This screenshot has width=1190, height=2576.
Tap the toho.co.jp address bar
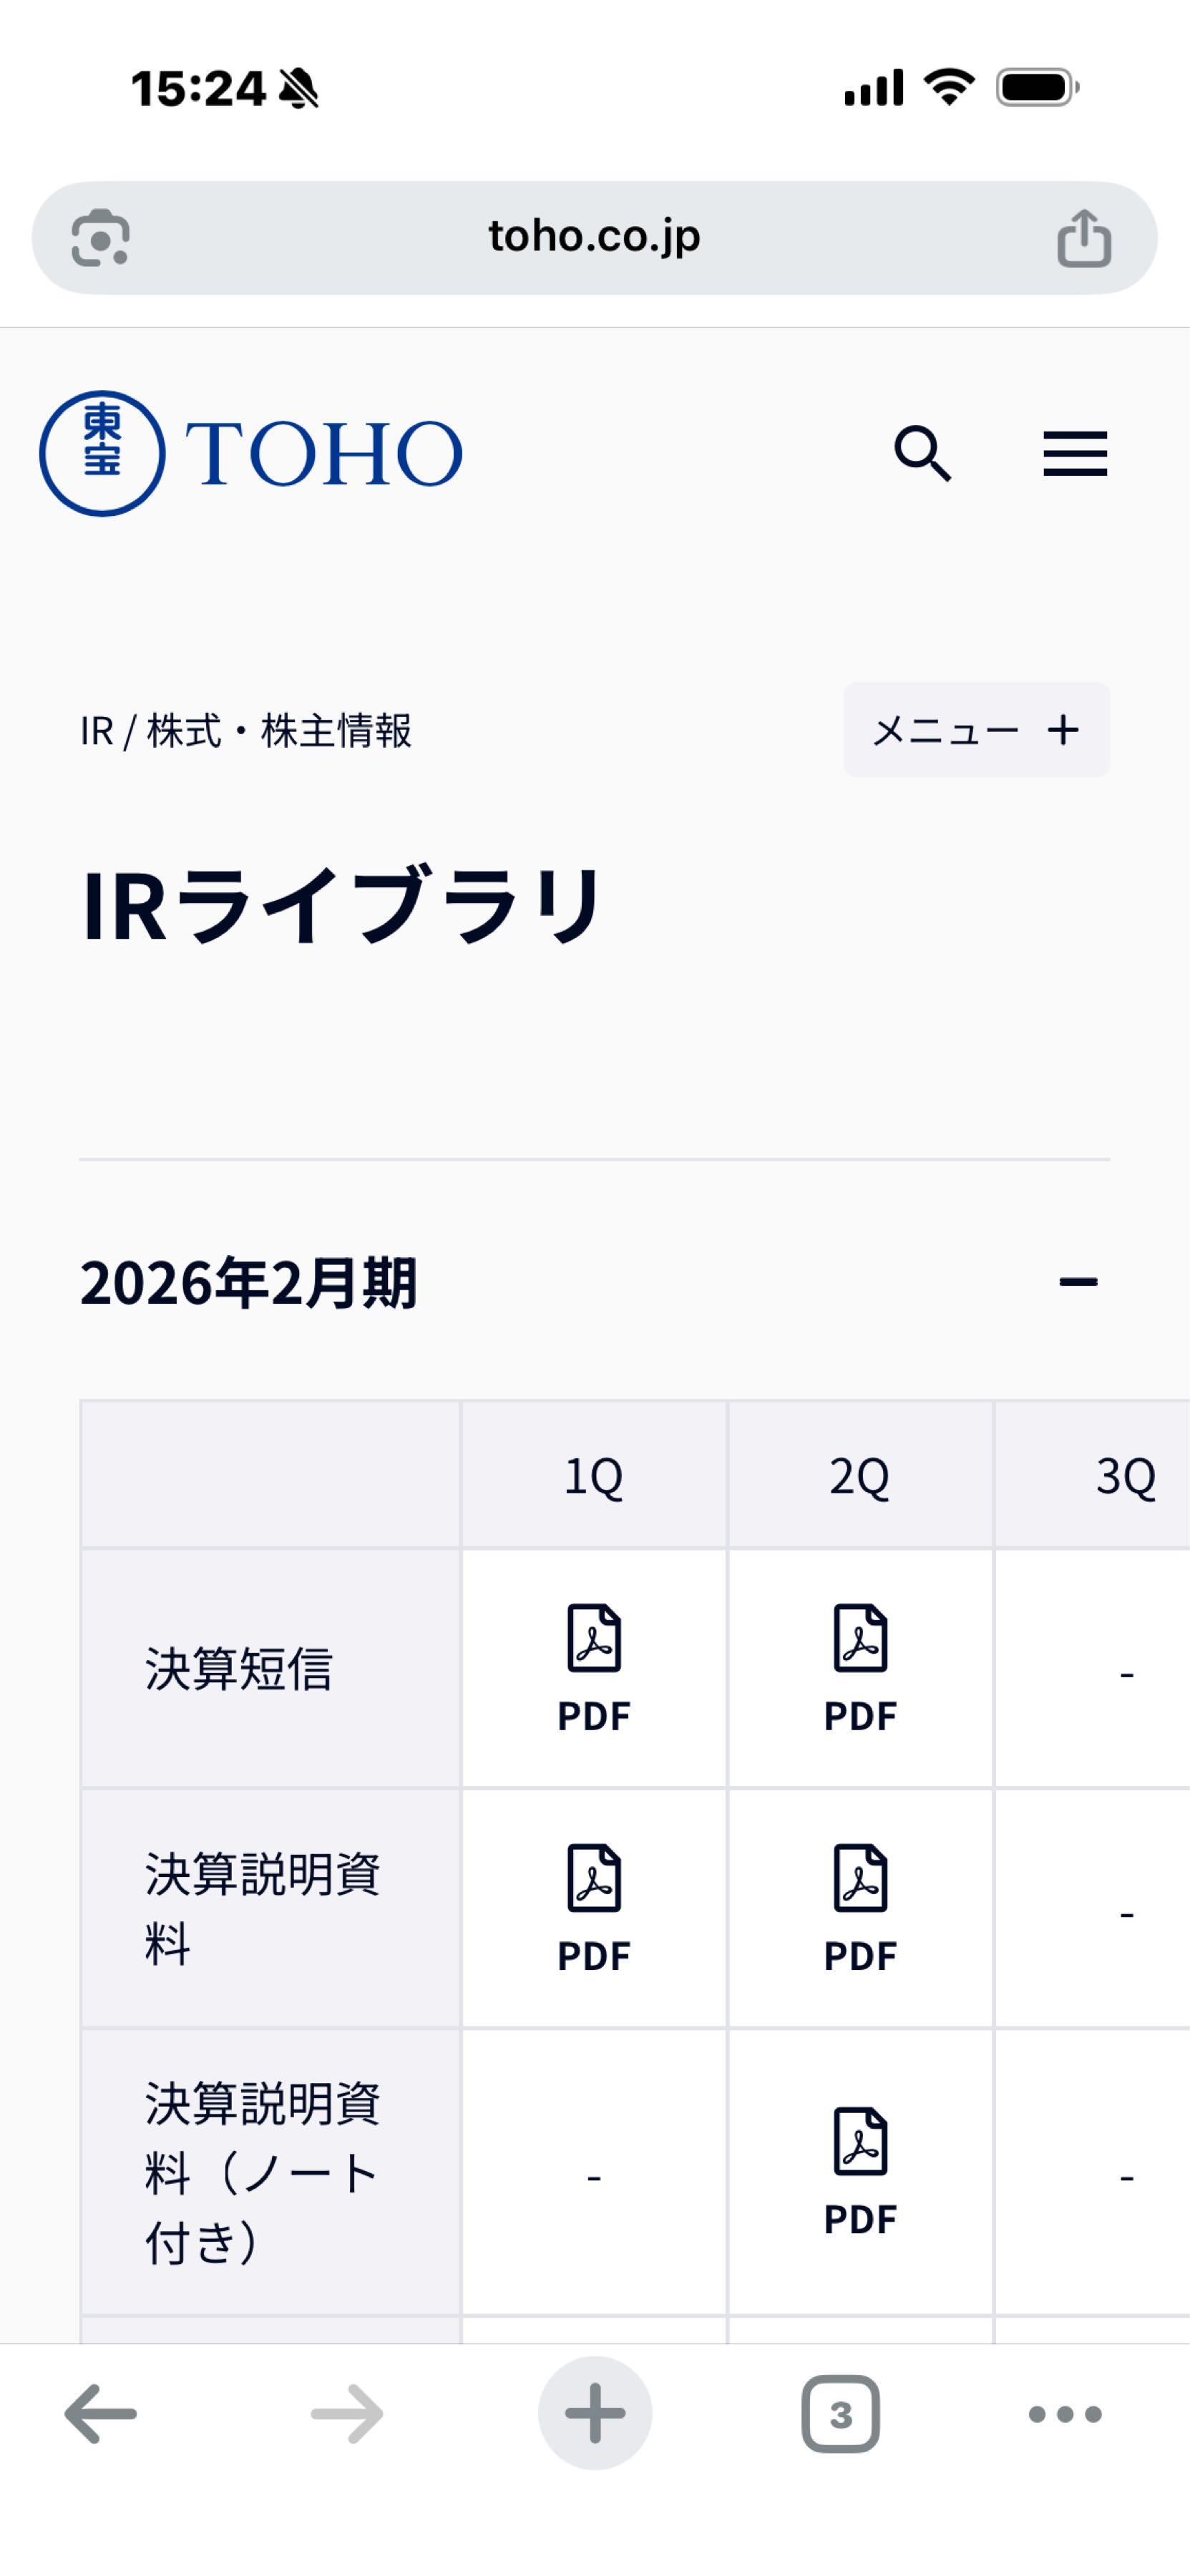[595, 236]
